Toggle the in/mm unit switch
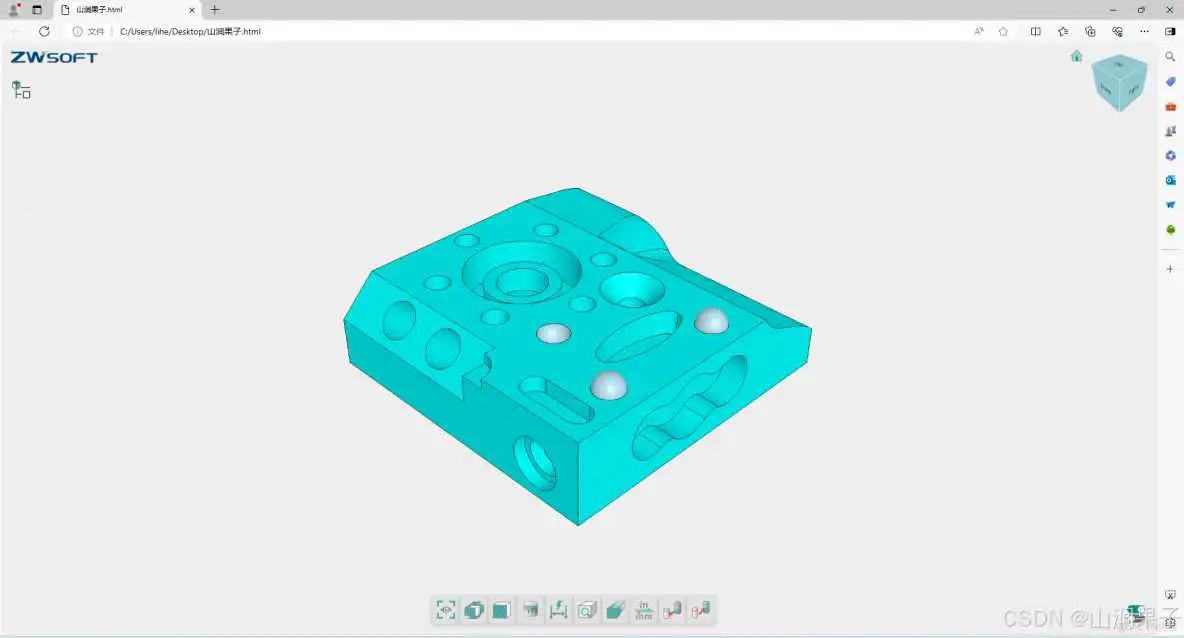This screenshot has height=638, width=1184. pos(644,610)
